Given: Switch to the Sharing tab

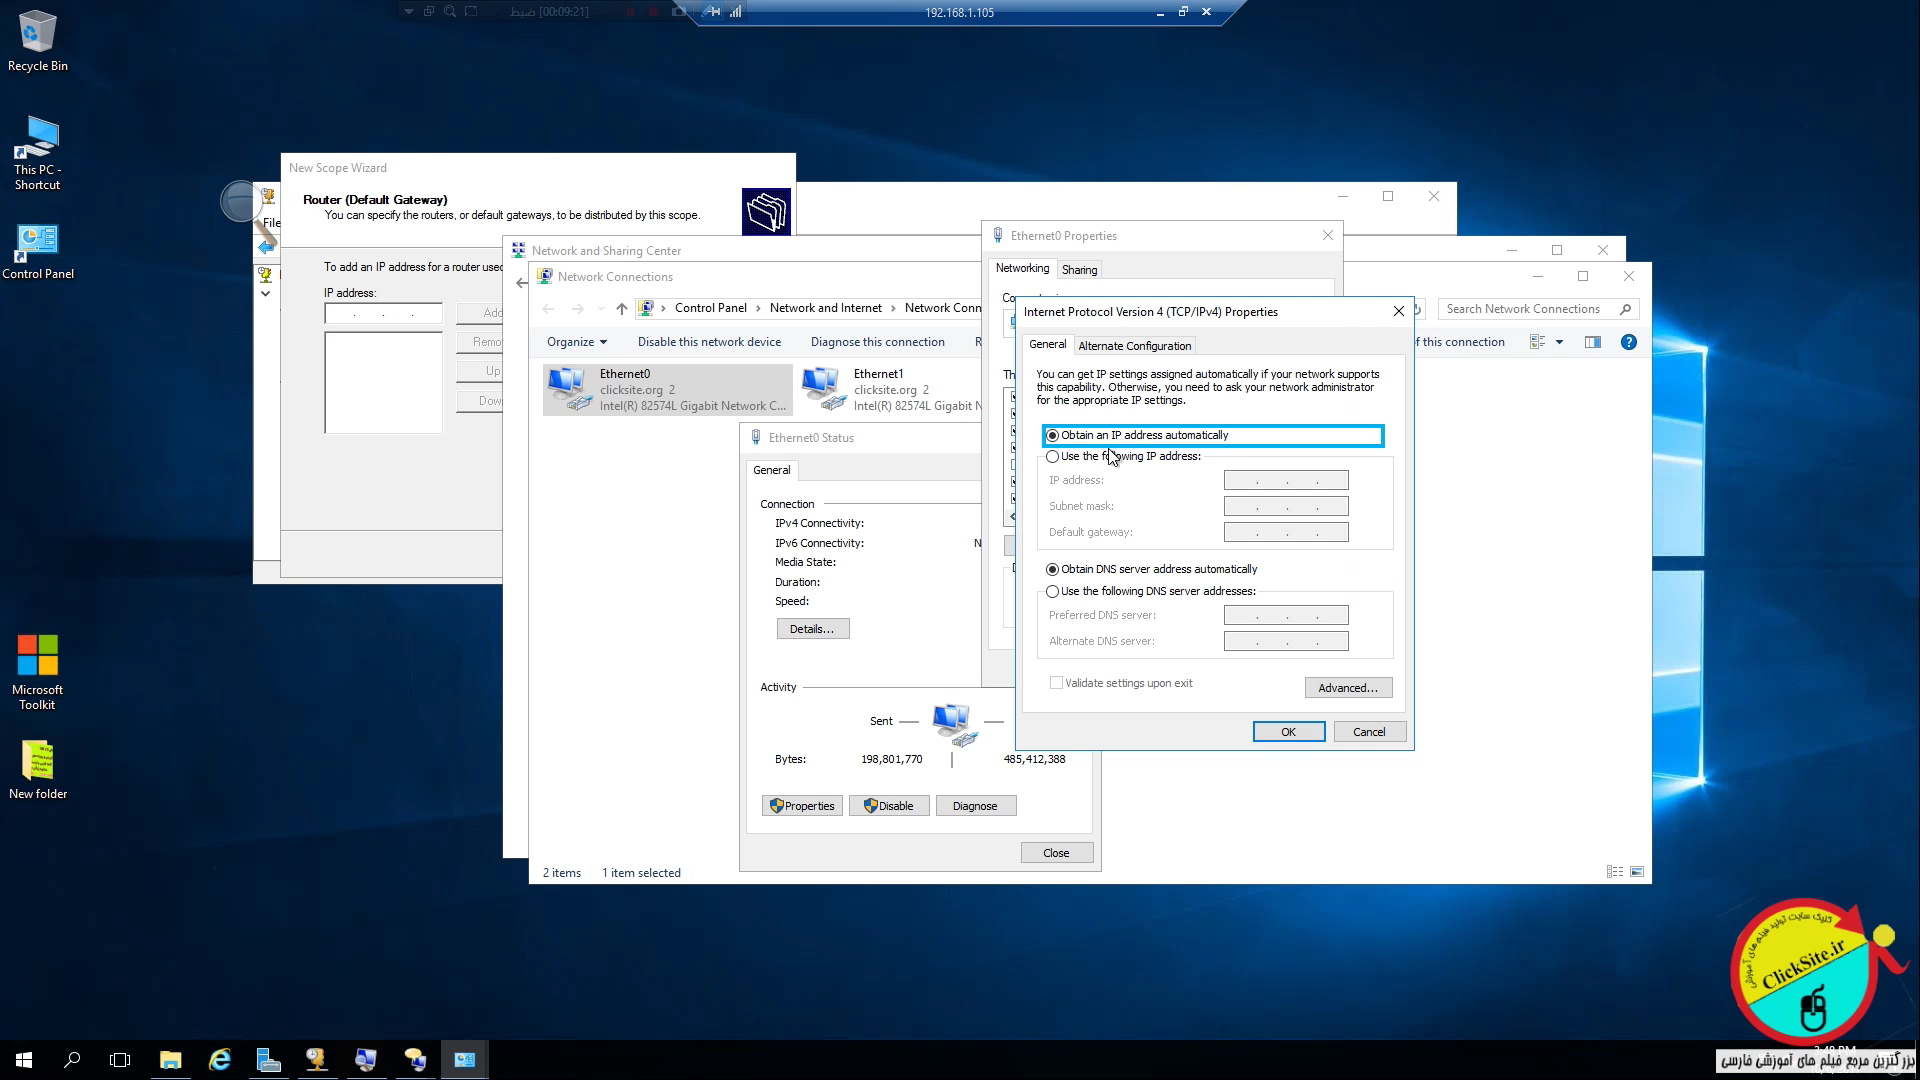Looking at the screenshot, I should [1079, 270].
